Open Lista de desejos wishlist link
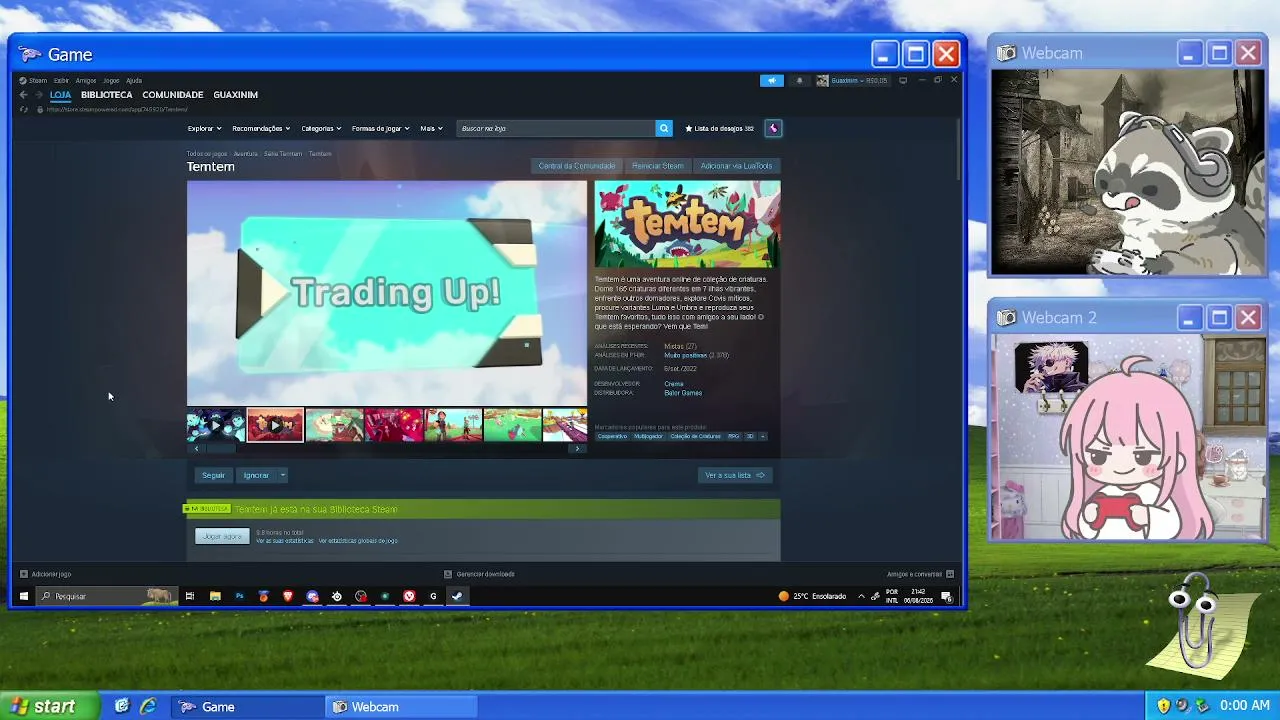The width and height of the screenshot is (1280, 720). (719, 128)
